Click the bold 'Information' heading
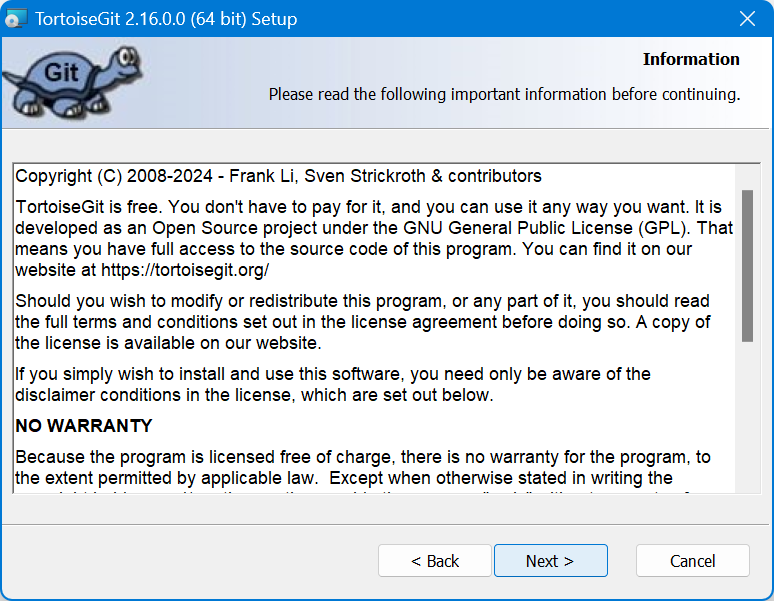 pos(690,59)
